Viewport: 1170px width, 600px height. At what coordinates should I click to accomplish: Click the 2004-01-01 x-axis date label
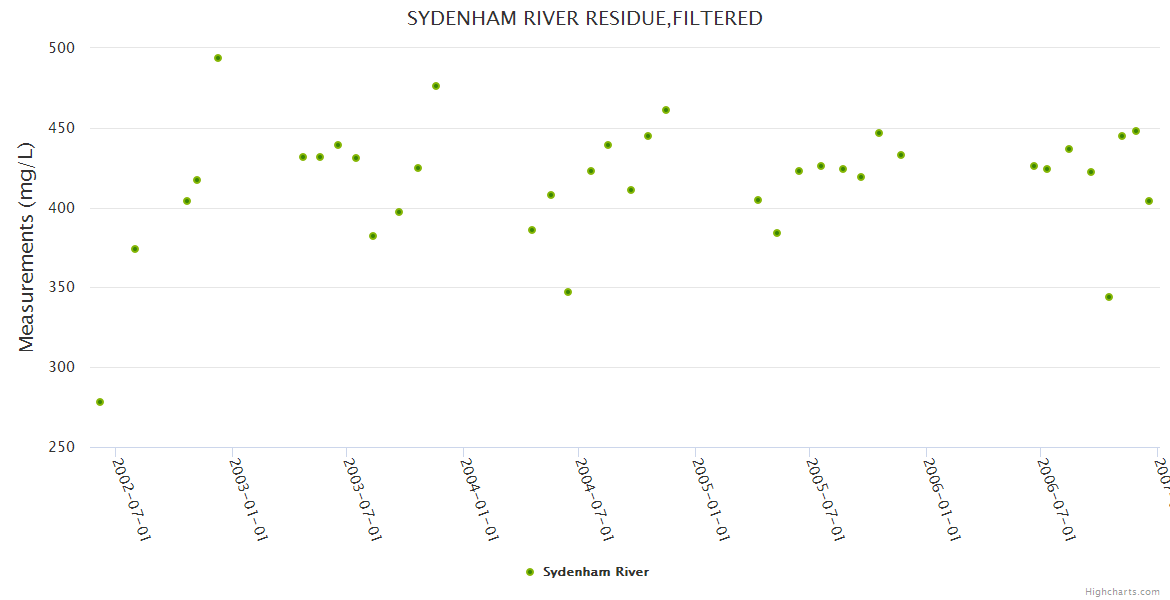click(x=480, y=500)
